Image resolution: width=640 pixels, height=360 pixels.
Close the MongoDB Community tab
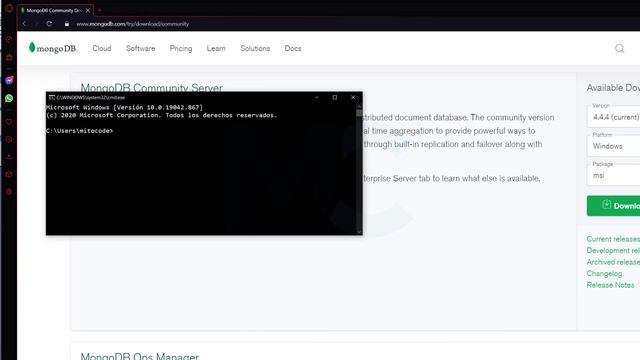pyautogui.click(x=88, y=10)
